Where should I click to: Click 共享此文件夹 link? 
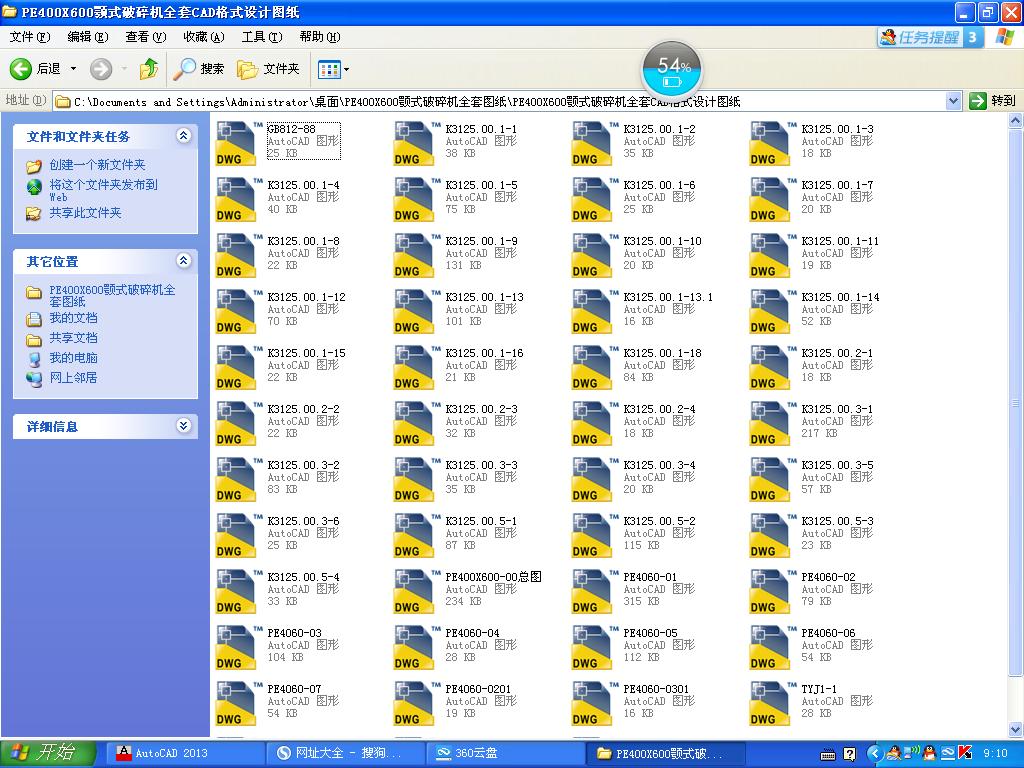tap(86, 213)
